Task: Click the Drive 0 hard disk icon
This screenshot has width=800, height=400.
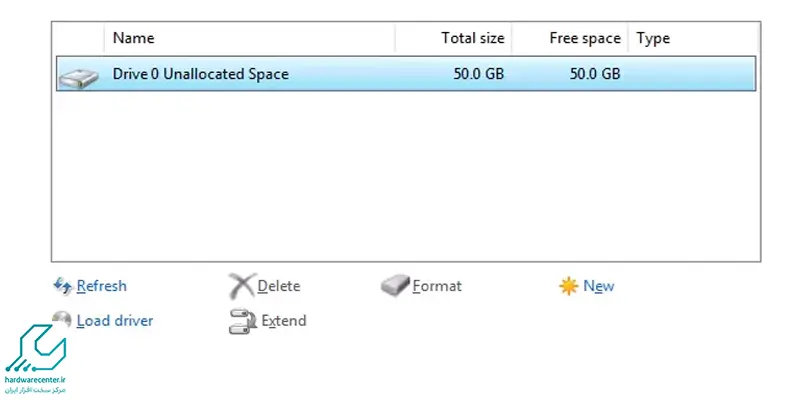Action: click(78, 78)
